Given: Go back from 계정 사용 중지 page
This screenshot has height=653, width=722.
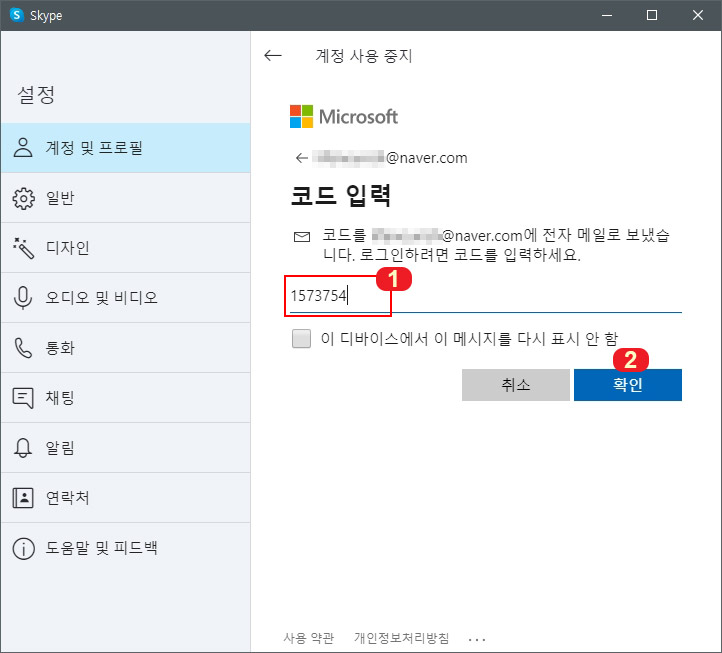Looking at the screenshot, I should [x=273, y=56].
